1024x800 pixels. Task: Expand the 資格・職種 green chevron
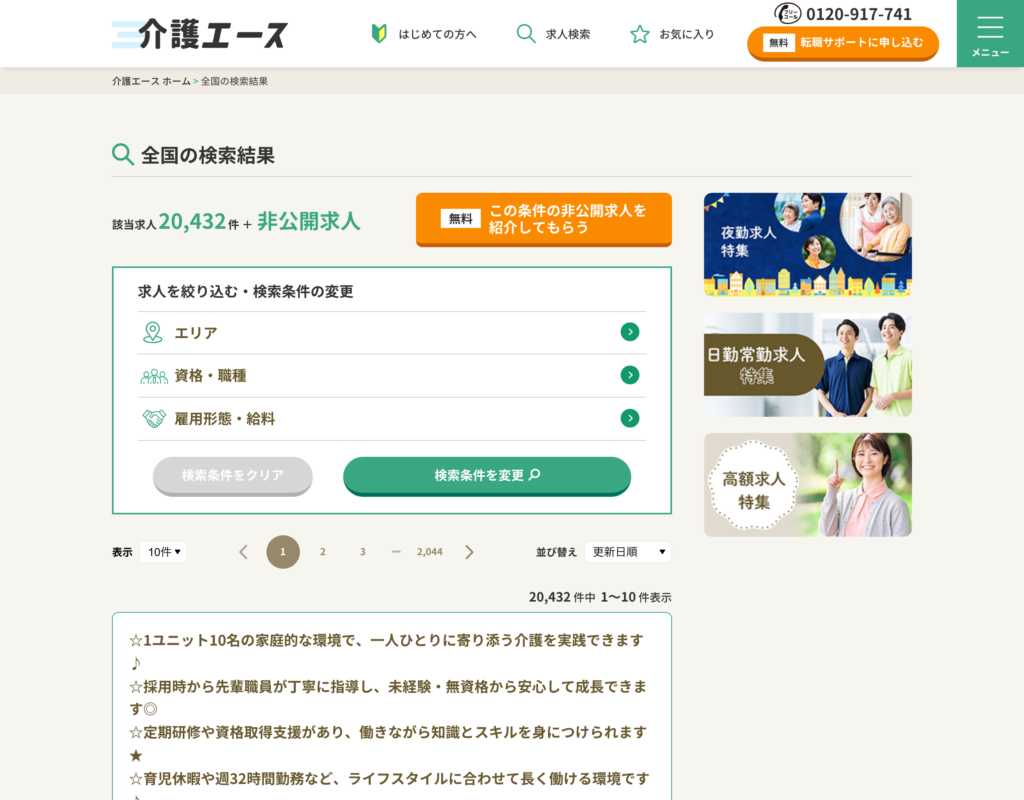tap(630, 375)
